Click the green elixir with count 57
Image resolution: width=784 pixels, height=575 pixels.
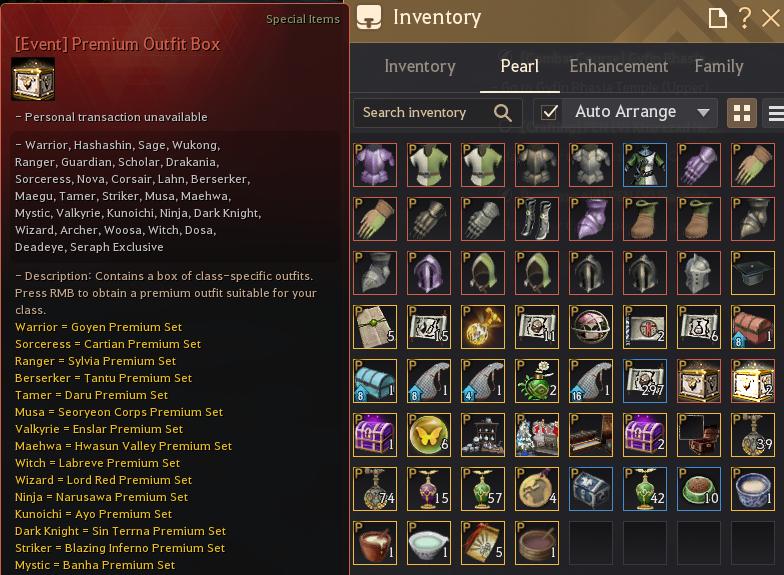[483, 489]
